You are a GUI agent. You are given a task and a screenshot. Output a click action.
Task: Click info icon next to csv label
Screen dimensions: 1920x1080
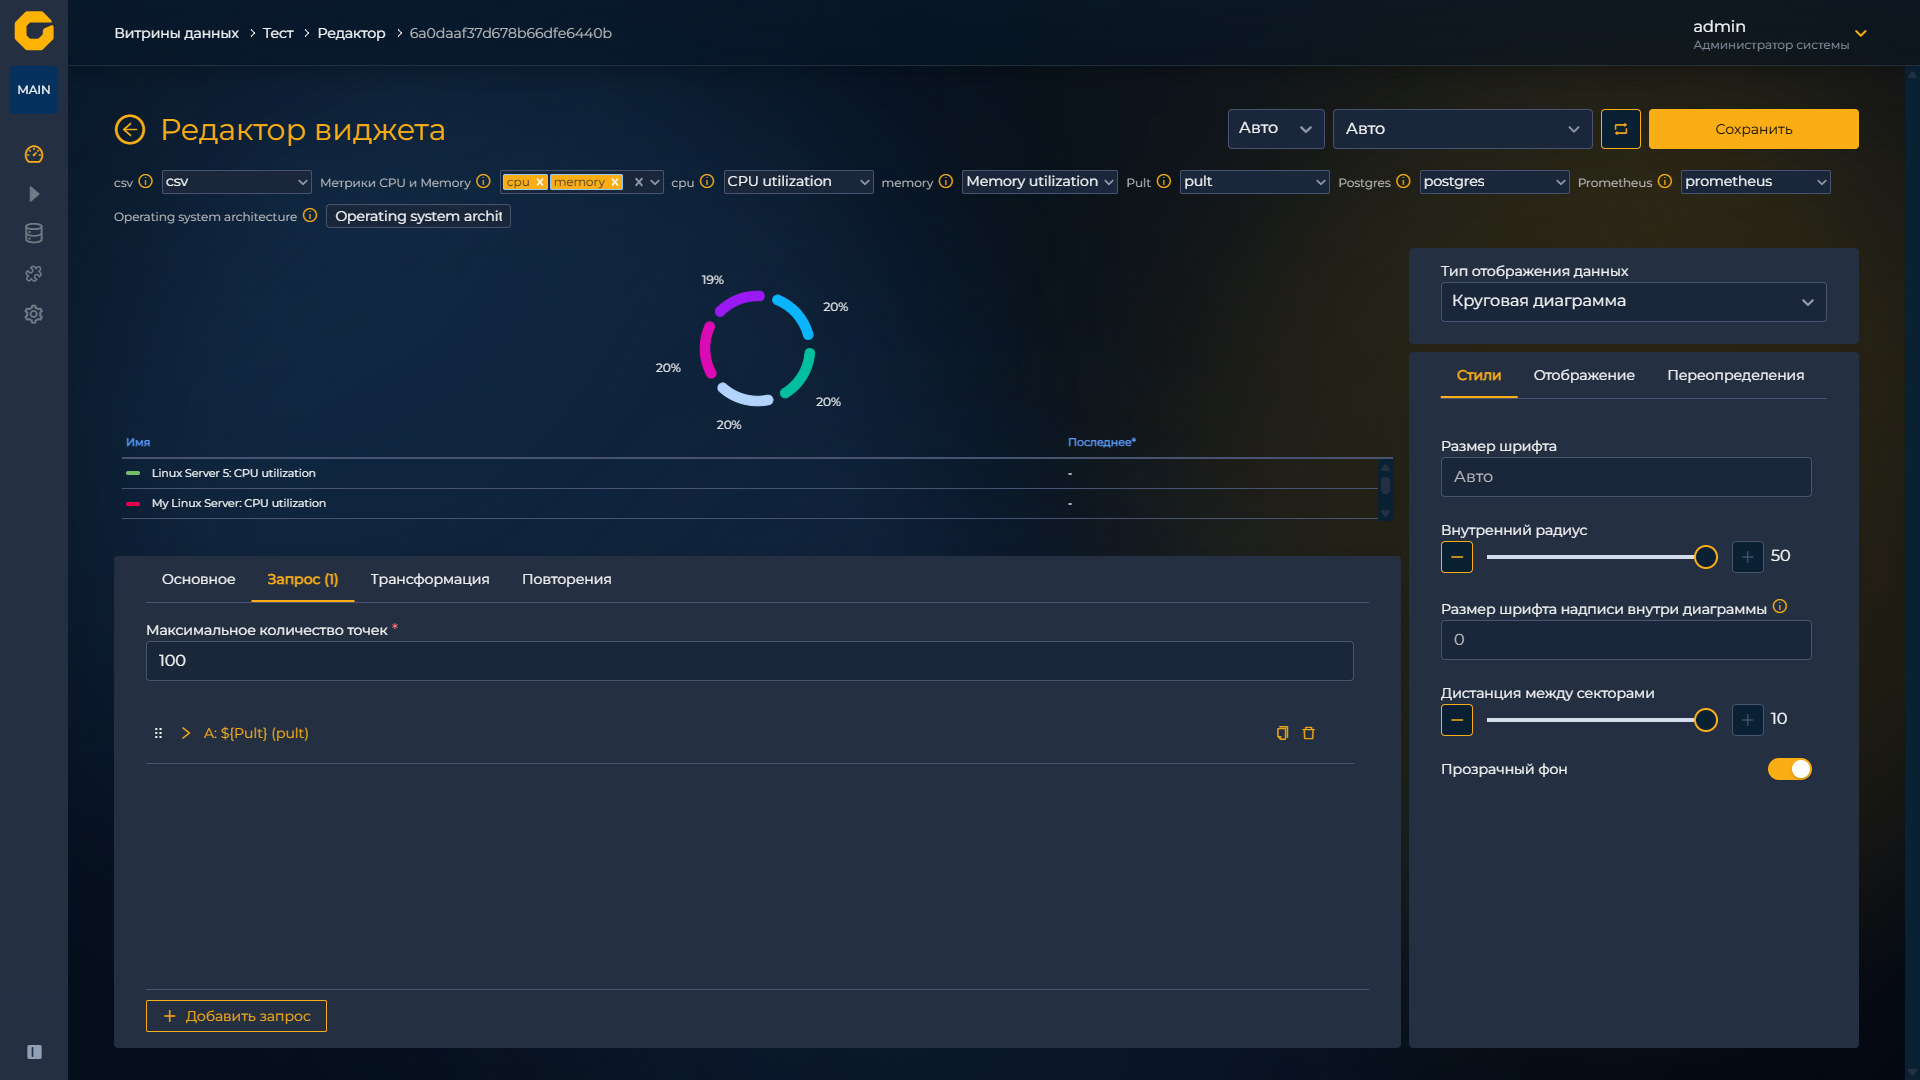[x=146, y=181]
